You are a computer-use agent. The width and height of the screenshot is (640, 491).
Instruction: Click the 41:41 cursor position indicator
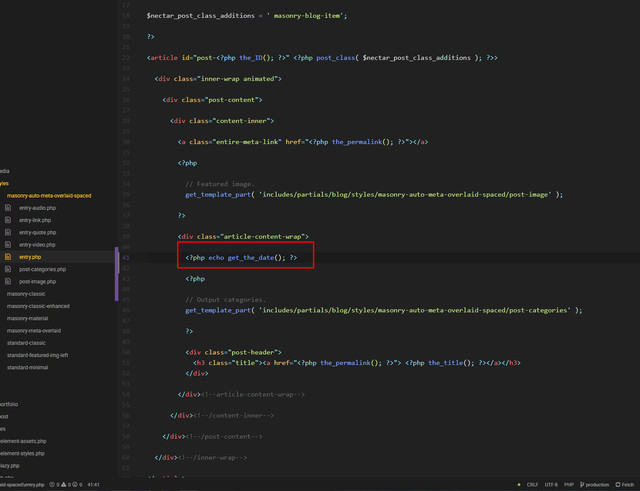click(x=93, y=484)
